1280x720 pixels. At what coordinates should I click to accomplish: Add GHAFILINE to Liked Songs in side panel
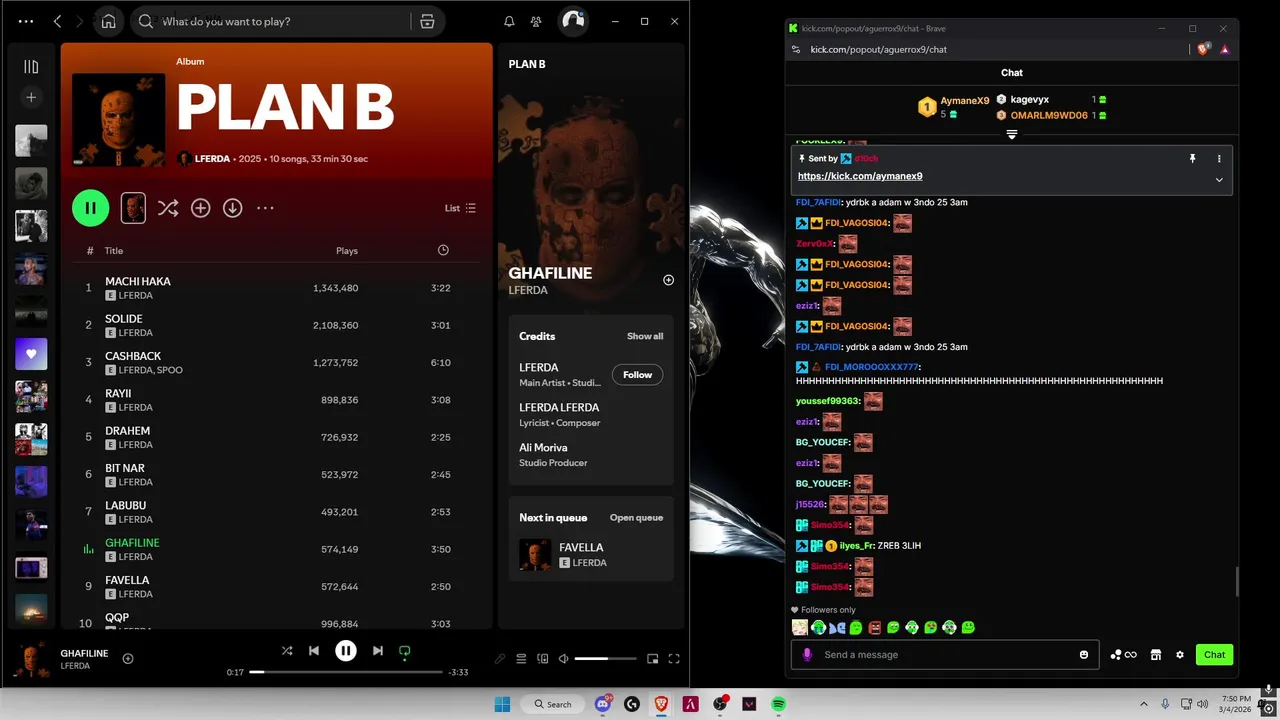668,280
